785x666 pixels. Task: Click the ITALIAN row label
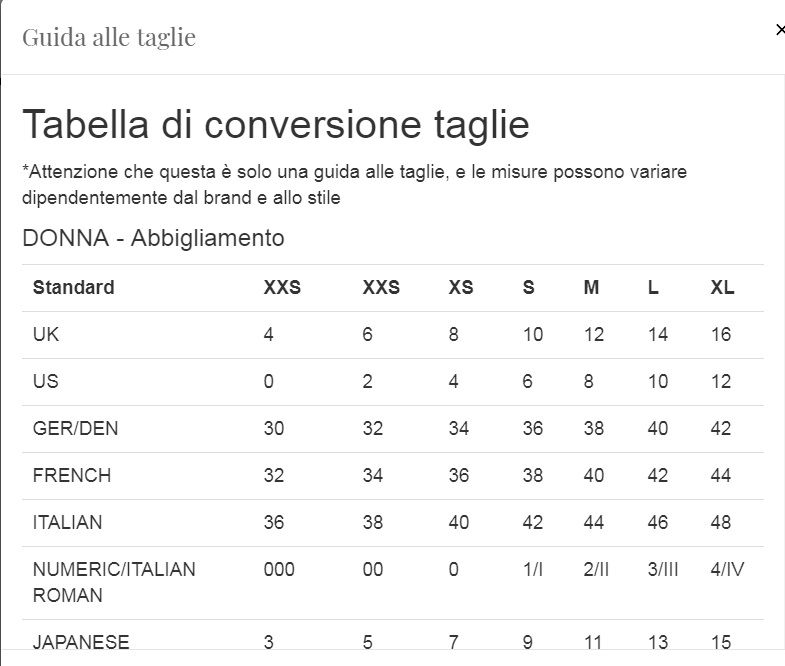pyautogui.click(x=68, y=522)
